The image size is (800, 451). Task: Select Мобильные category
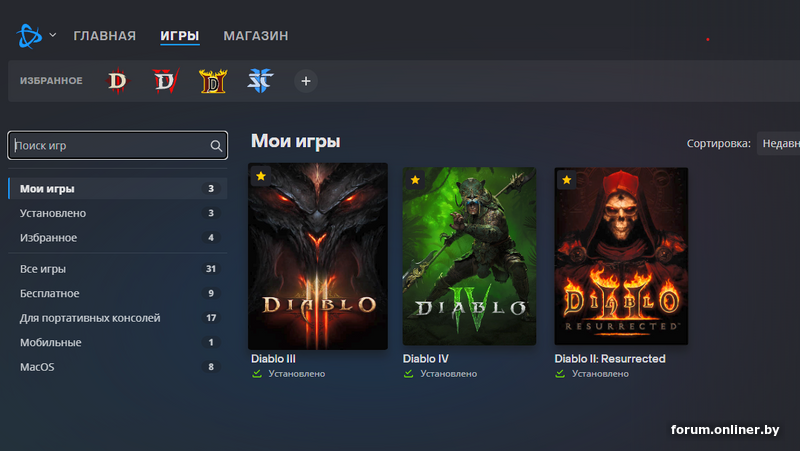coord(118,342)
